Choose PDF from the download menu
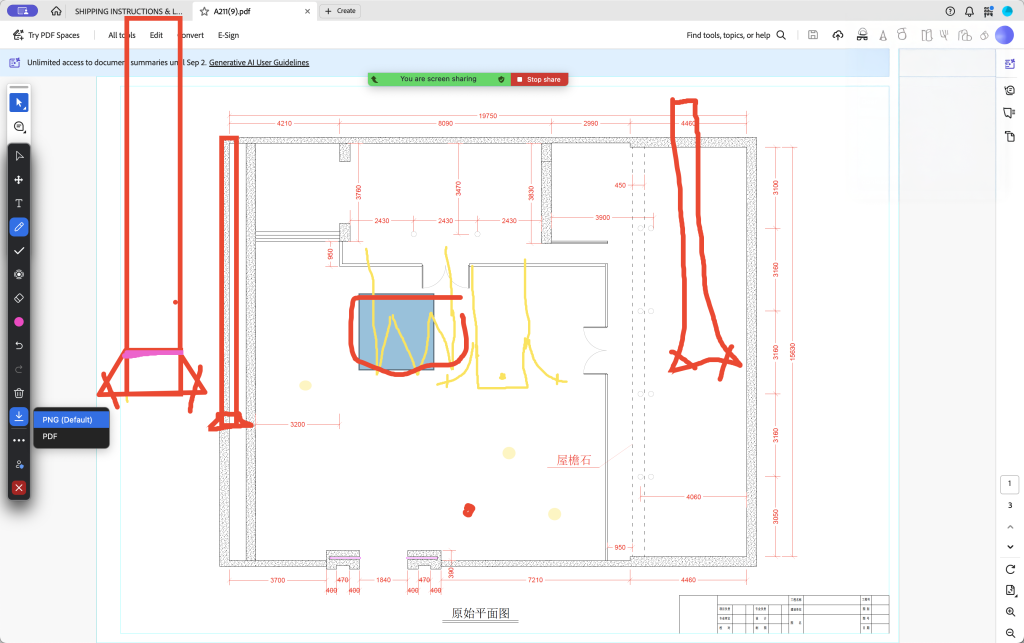 tap(50, 436)
